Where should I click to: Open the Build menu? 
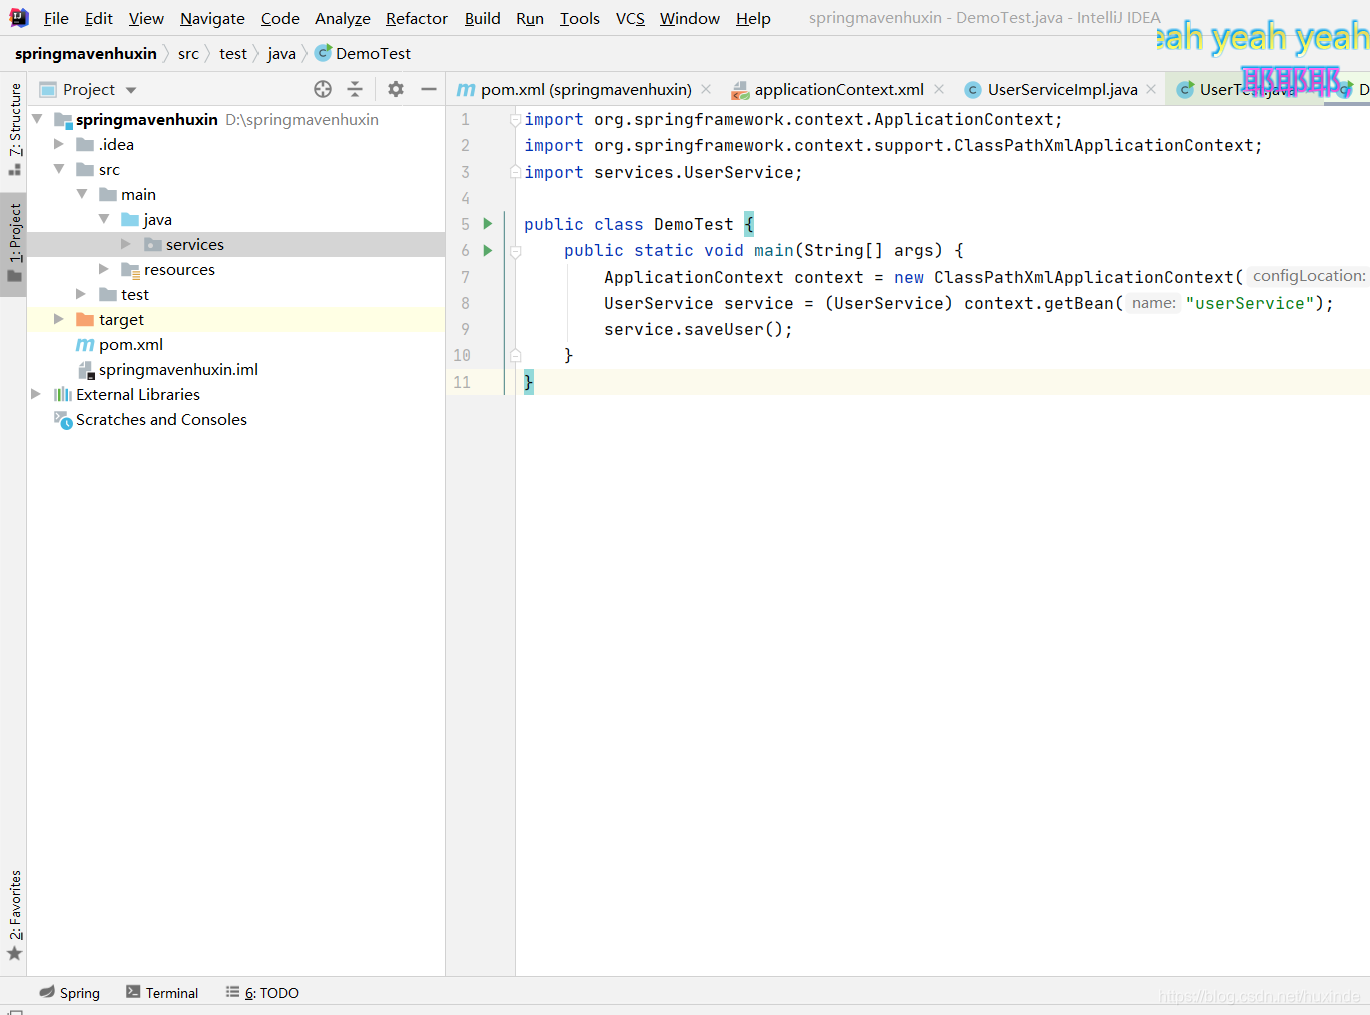(483, 18)
